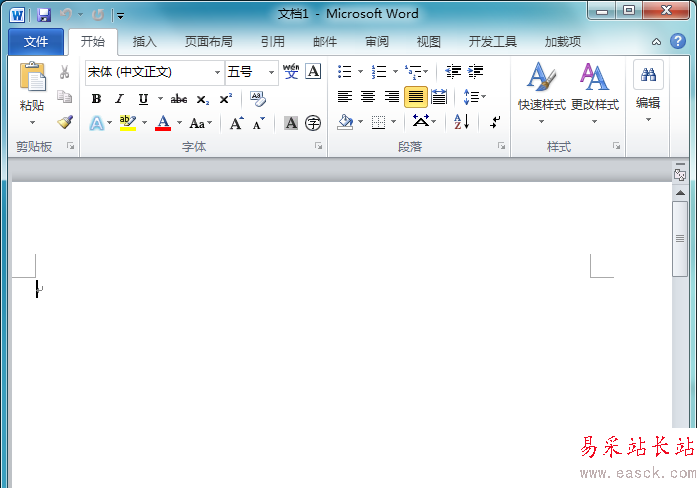Show paragraph marks icon
This screenshot has height=488, width=697.
(x=495, y=121)
